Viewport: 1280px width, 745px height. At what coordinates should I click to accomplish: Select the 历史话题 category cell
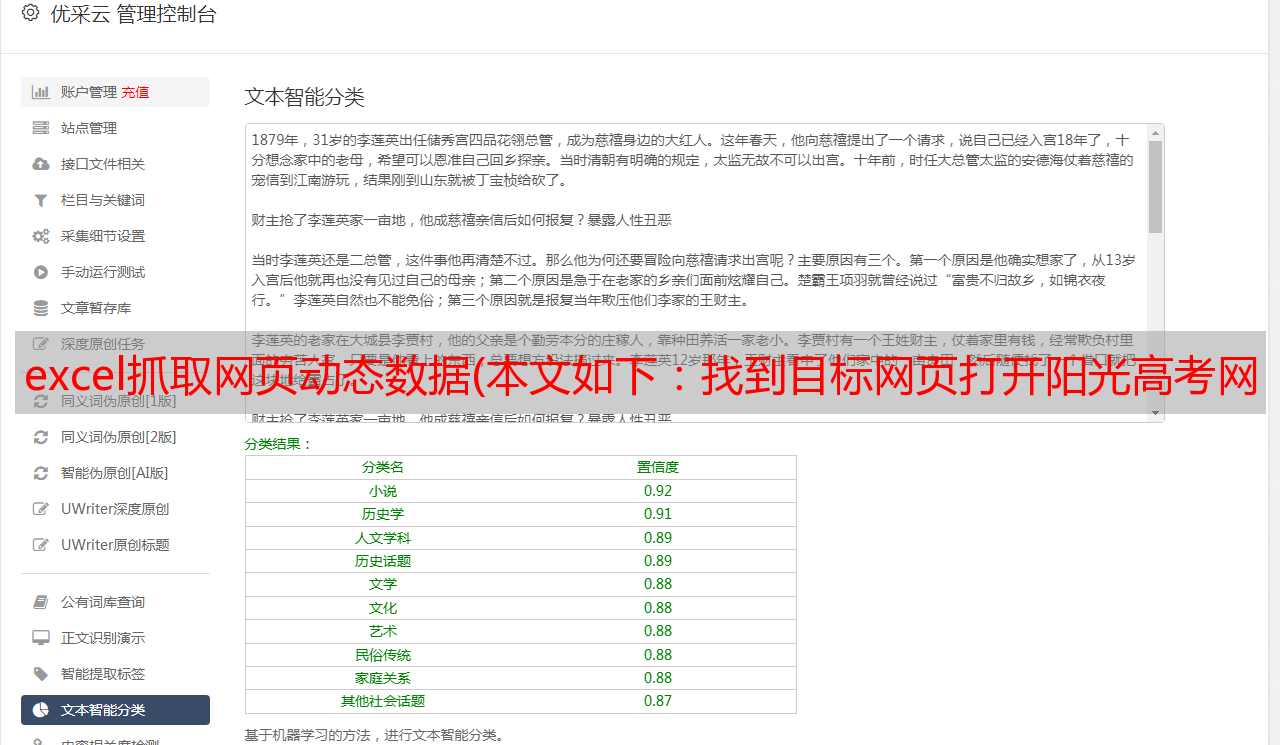[383, 561]
